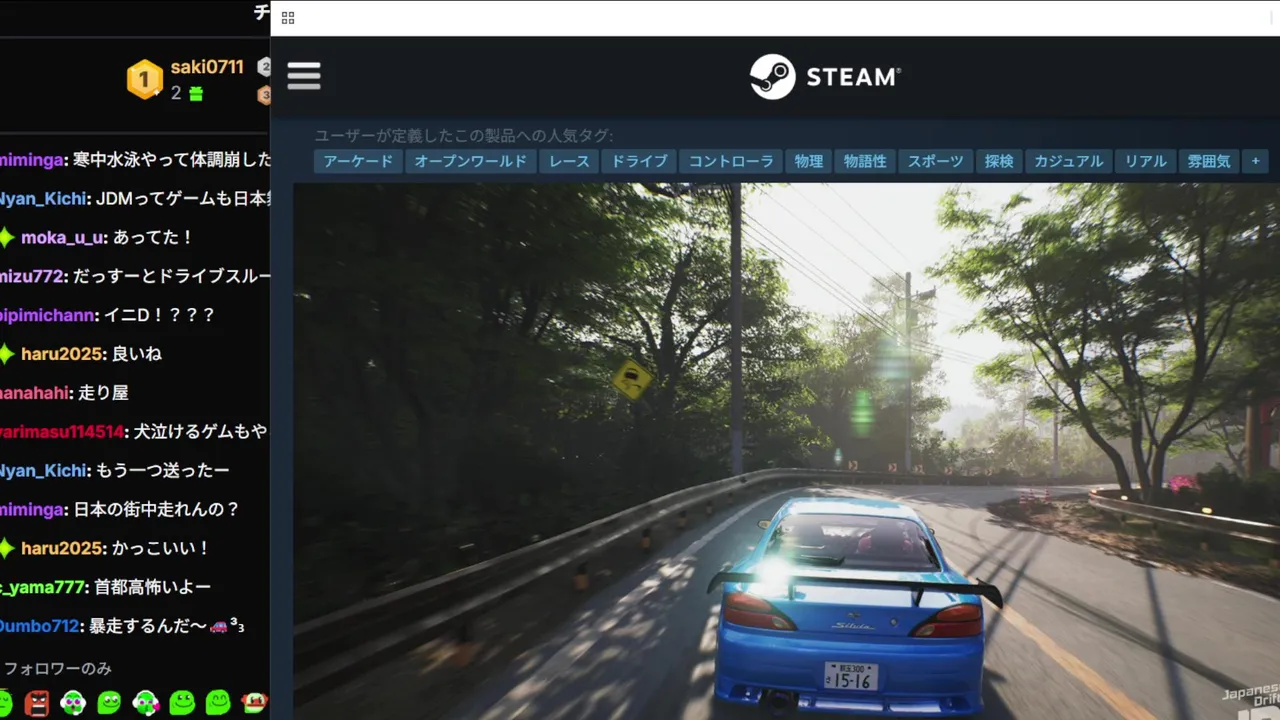Image resolution: width=1280 pixels, height=720 pixels.
Task: Click username of 走り屋 message
Action: (33, 393)
